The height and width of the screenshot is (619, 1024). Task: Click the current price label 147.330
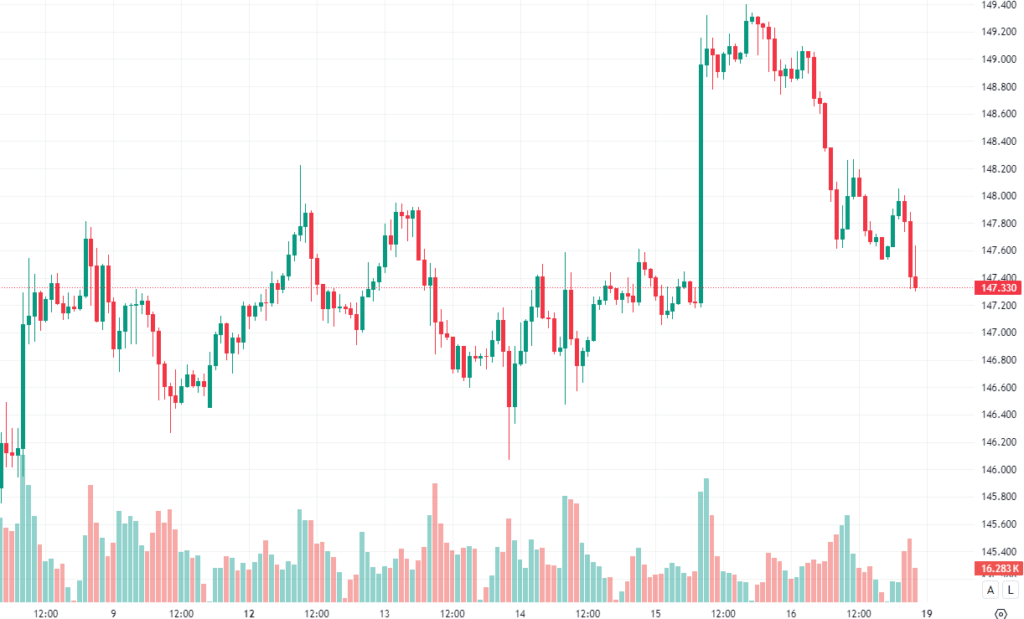999,288
